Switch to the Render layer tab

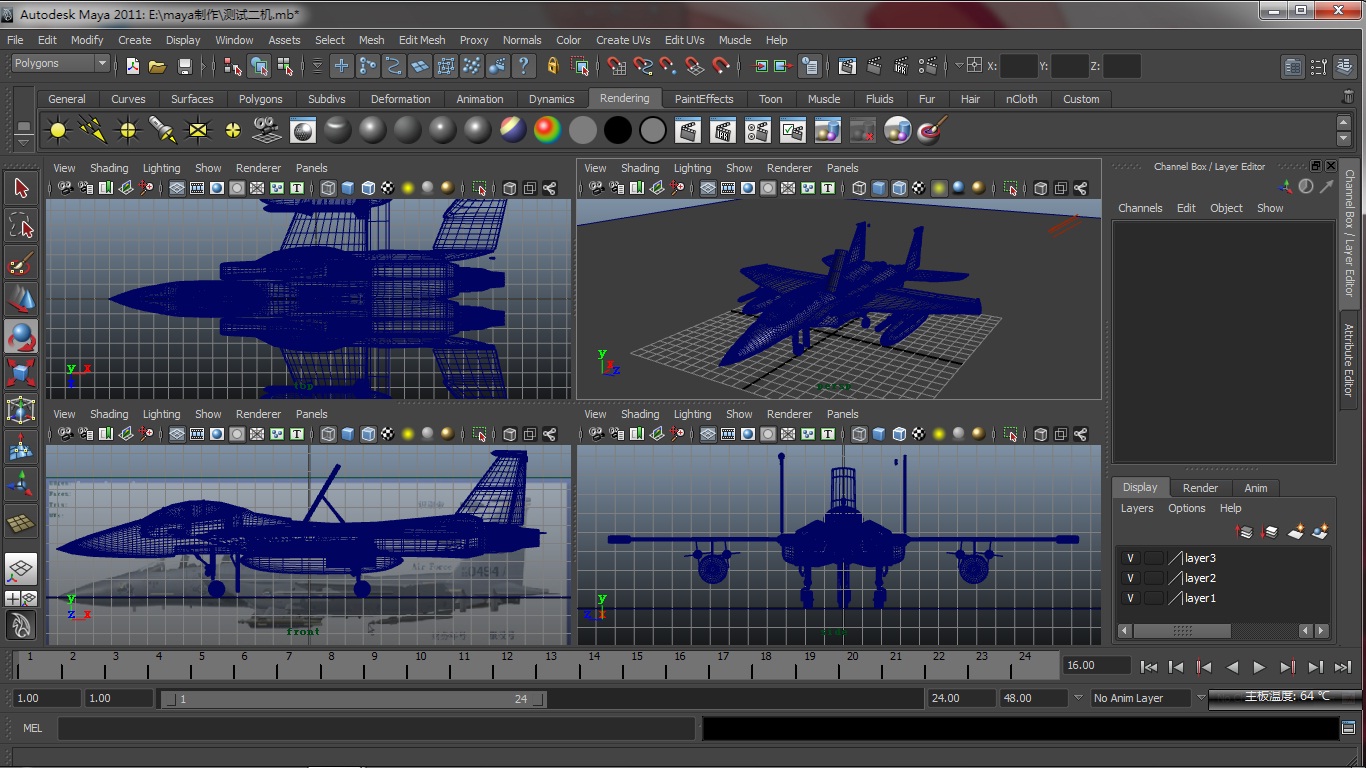coord(1200,488)
